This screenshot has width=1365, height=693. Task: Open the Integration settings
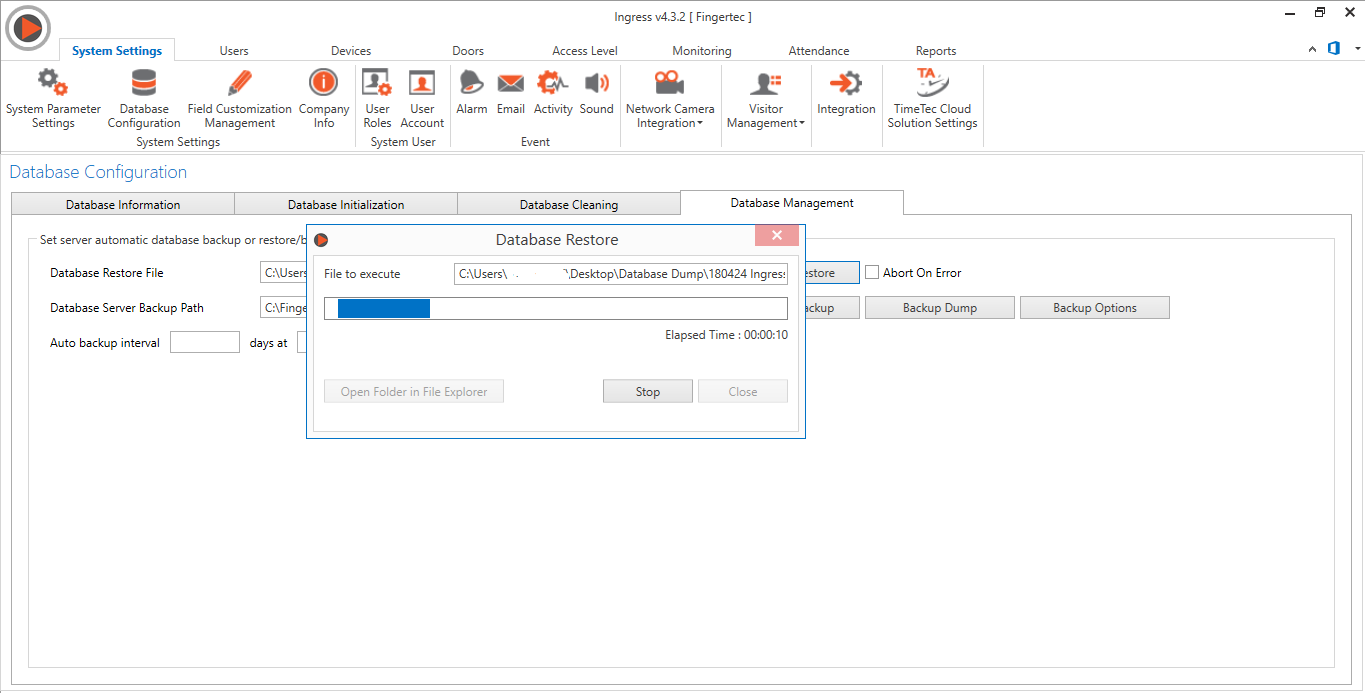(x=846, y=93)
